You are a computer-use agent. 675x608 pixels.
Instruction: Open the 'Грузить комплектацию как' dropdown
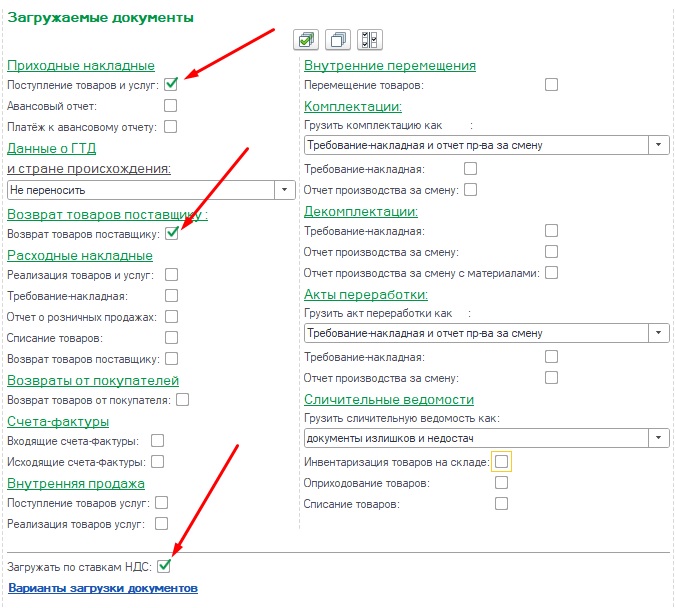pos(658,145)
